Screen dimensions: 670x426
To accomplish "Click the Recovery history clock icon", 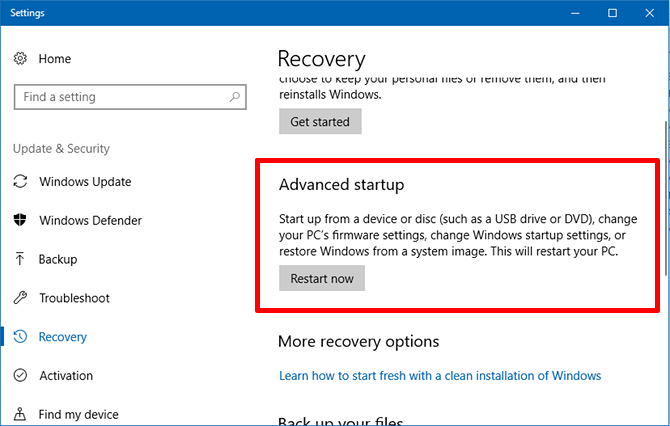I will click(x=20, y=337).
